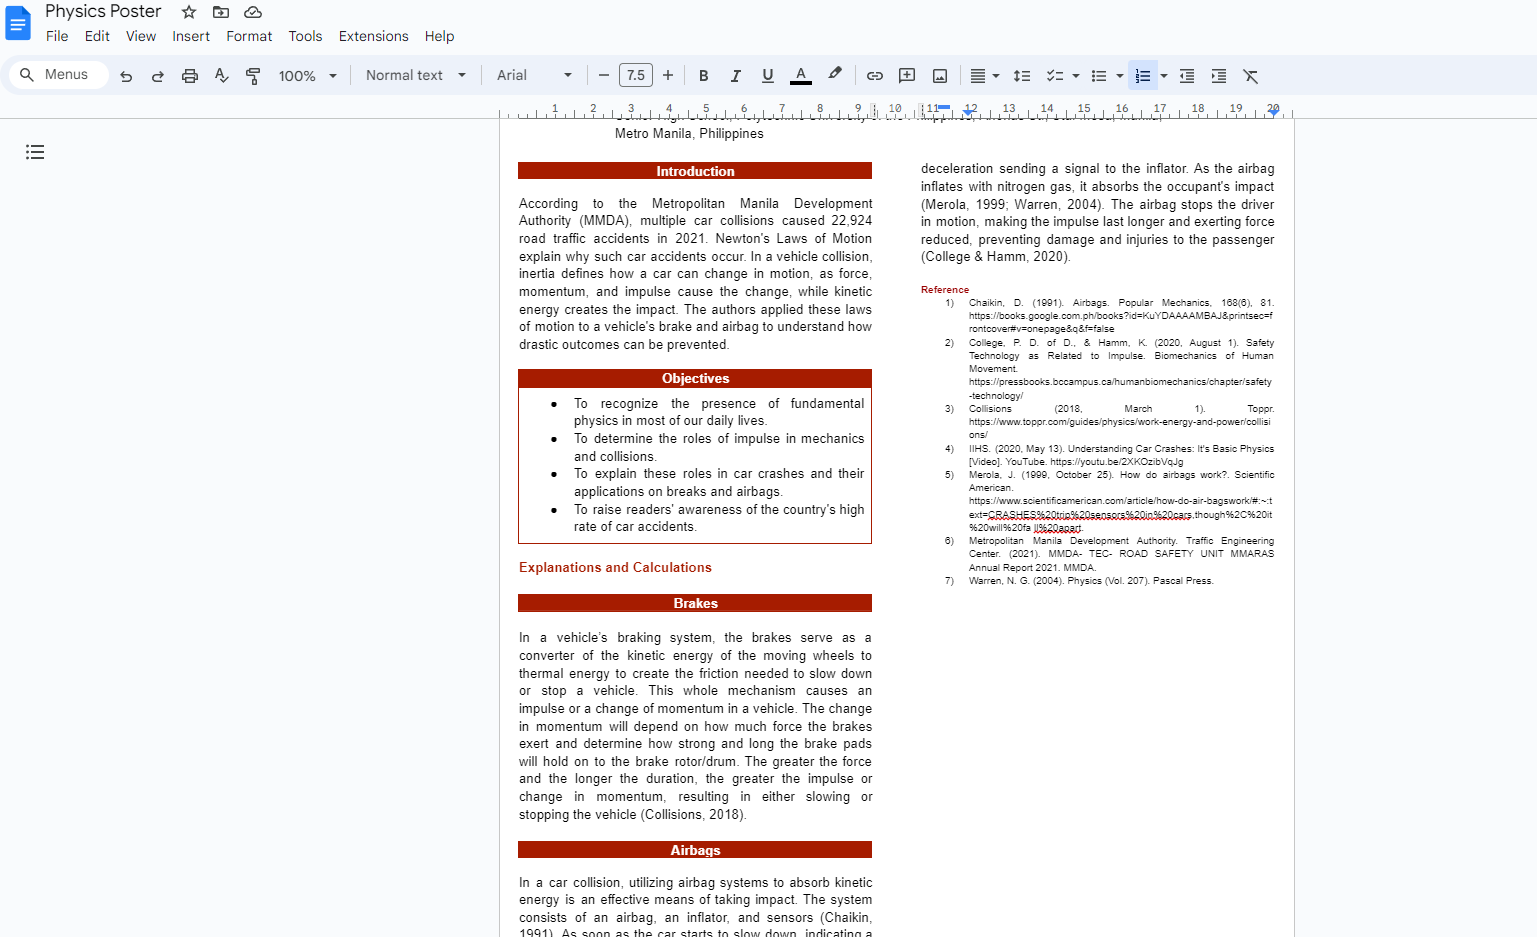Open the 100% zoom dropdown
1537x937 pixels.
(x=308, y=76)
